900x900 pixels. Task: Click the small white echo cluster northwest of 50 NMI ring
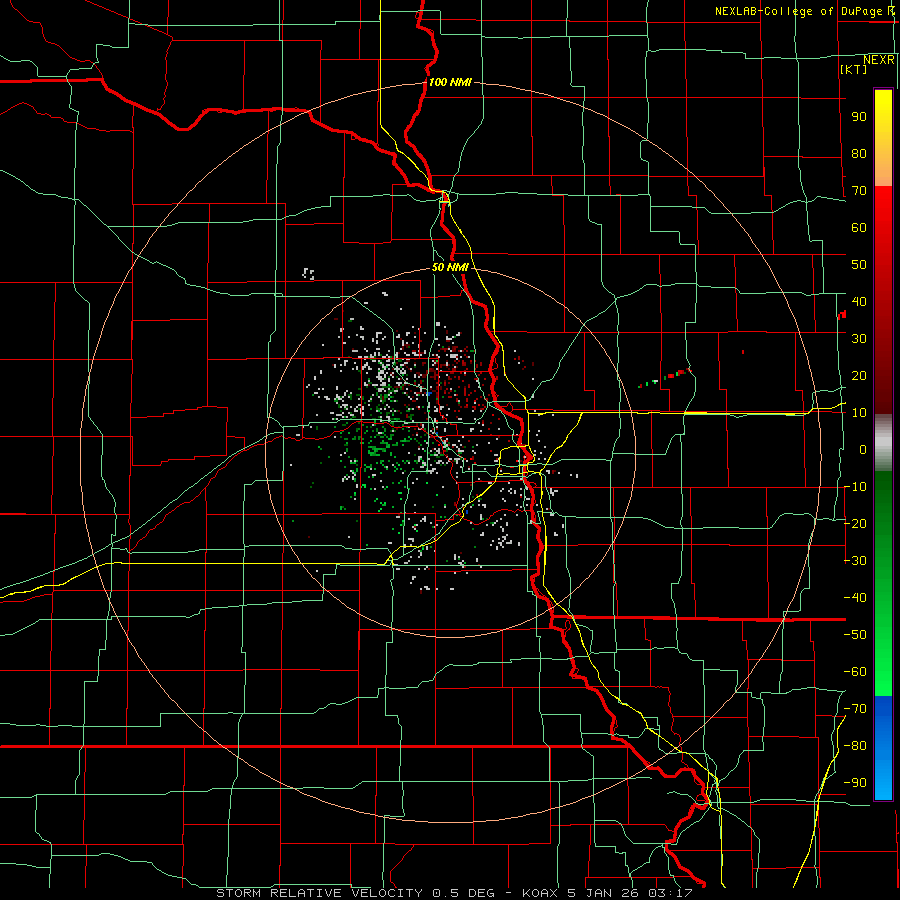(309, 273)
